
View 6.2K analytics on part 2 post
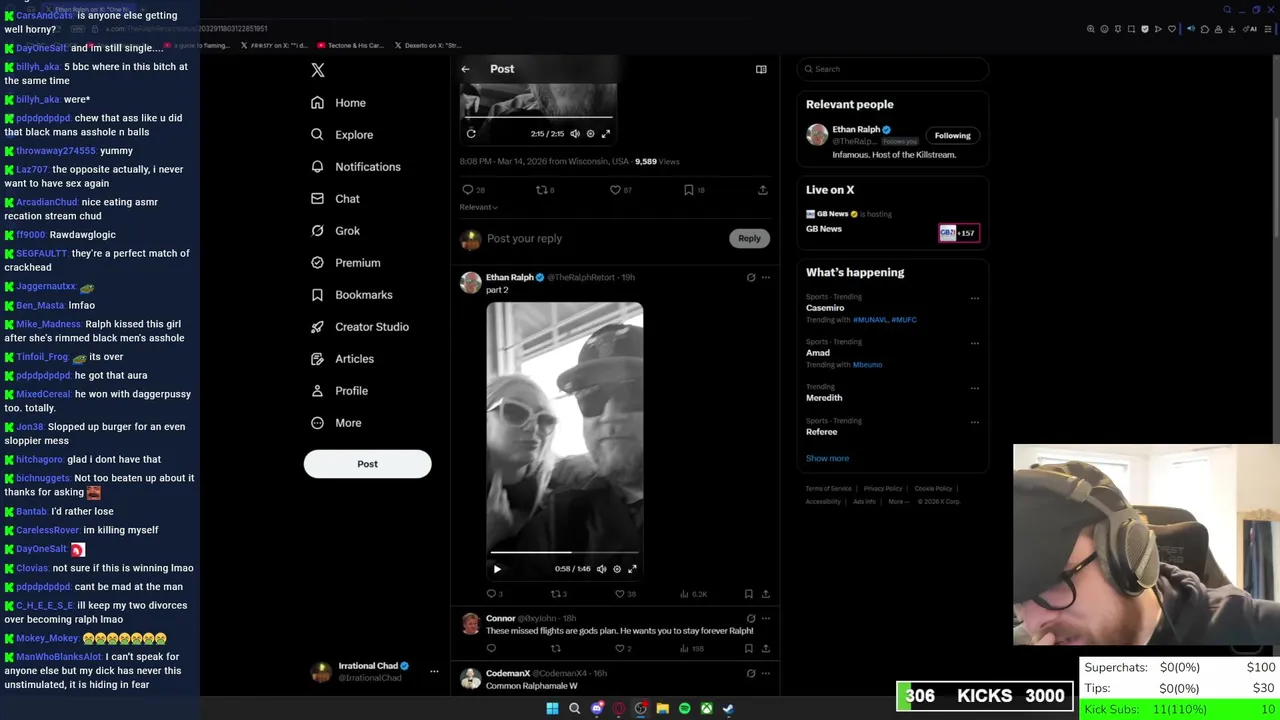click(x=693, y=594)
